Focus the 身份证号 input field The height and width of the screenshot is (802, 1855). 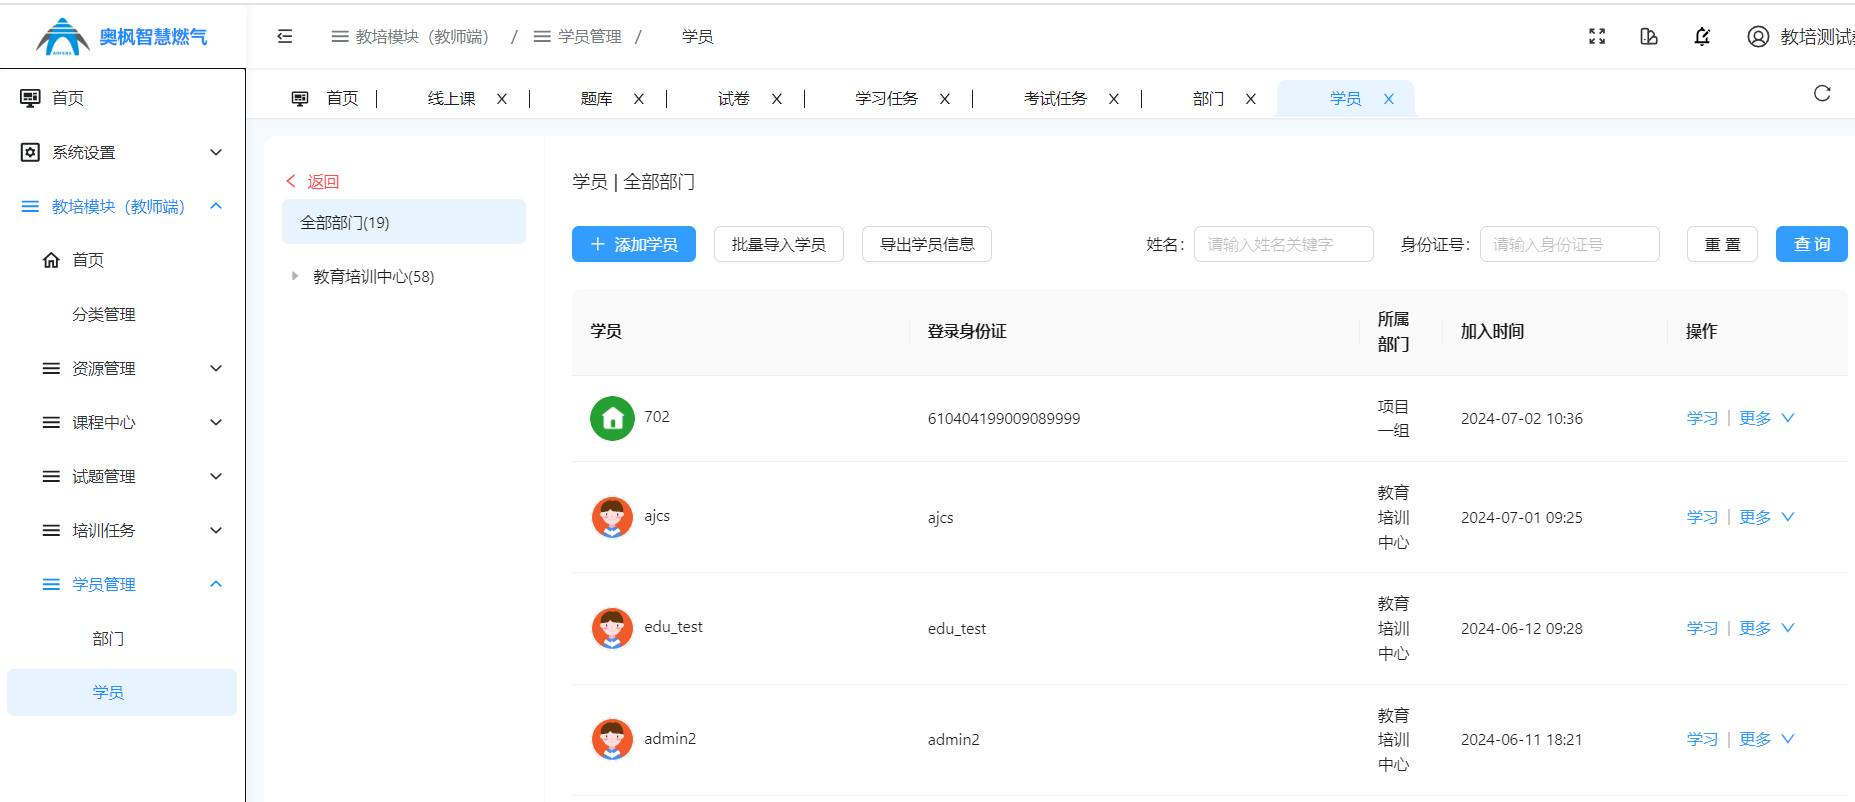coord(1570,244)
